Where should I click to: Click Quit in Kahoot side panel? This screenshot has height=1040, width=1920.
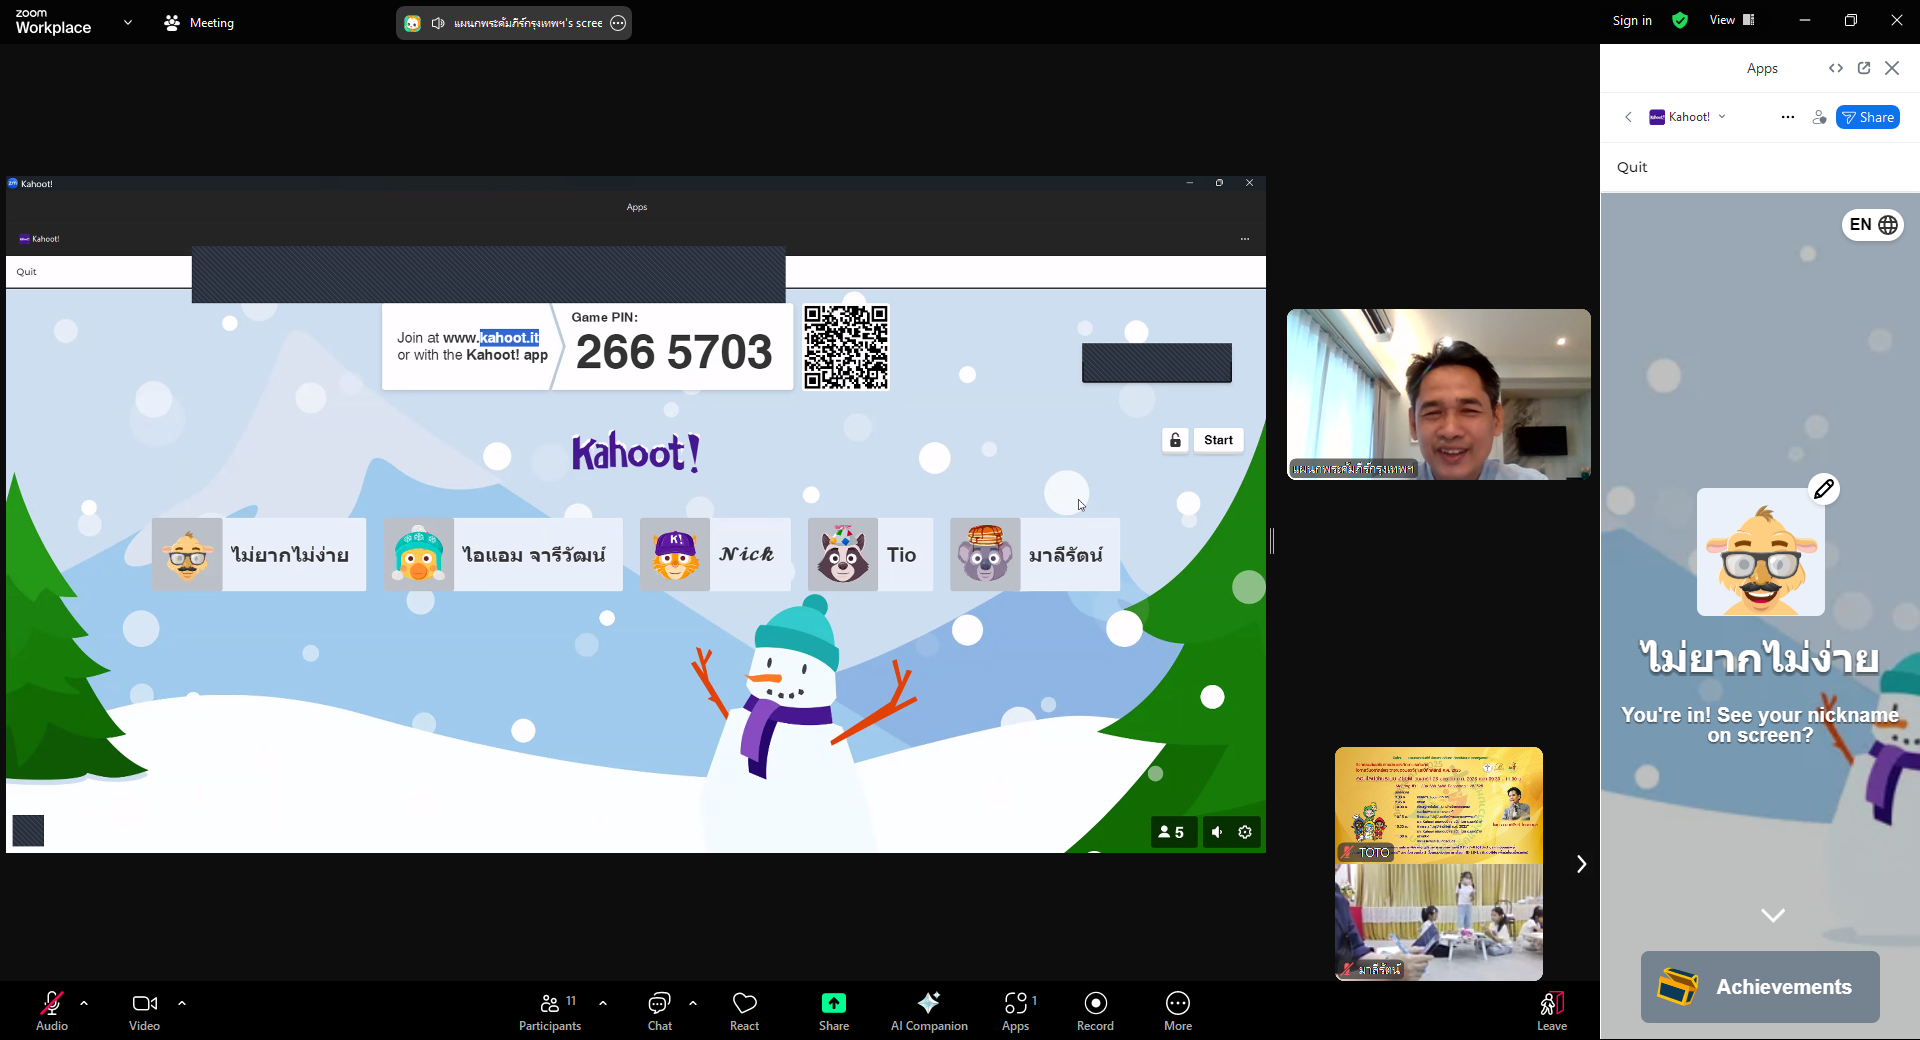point(1632,167)
